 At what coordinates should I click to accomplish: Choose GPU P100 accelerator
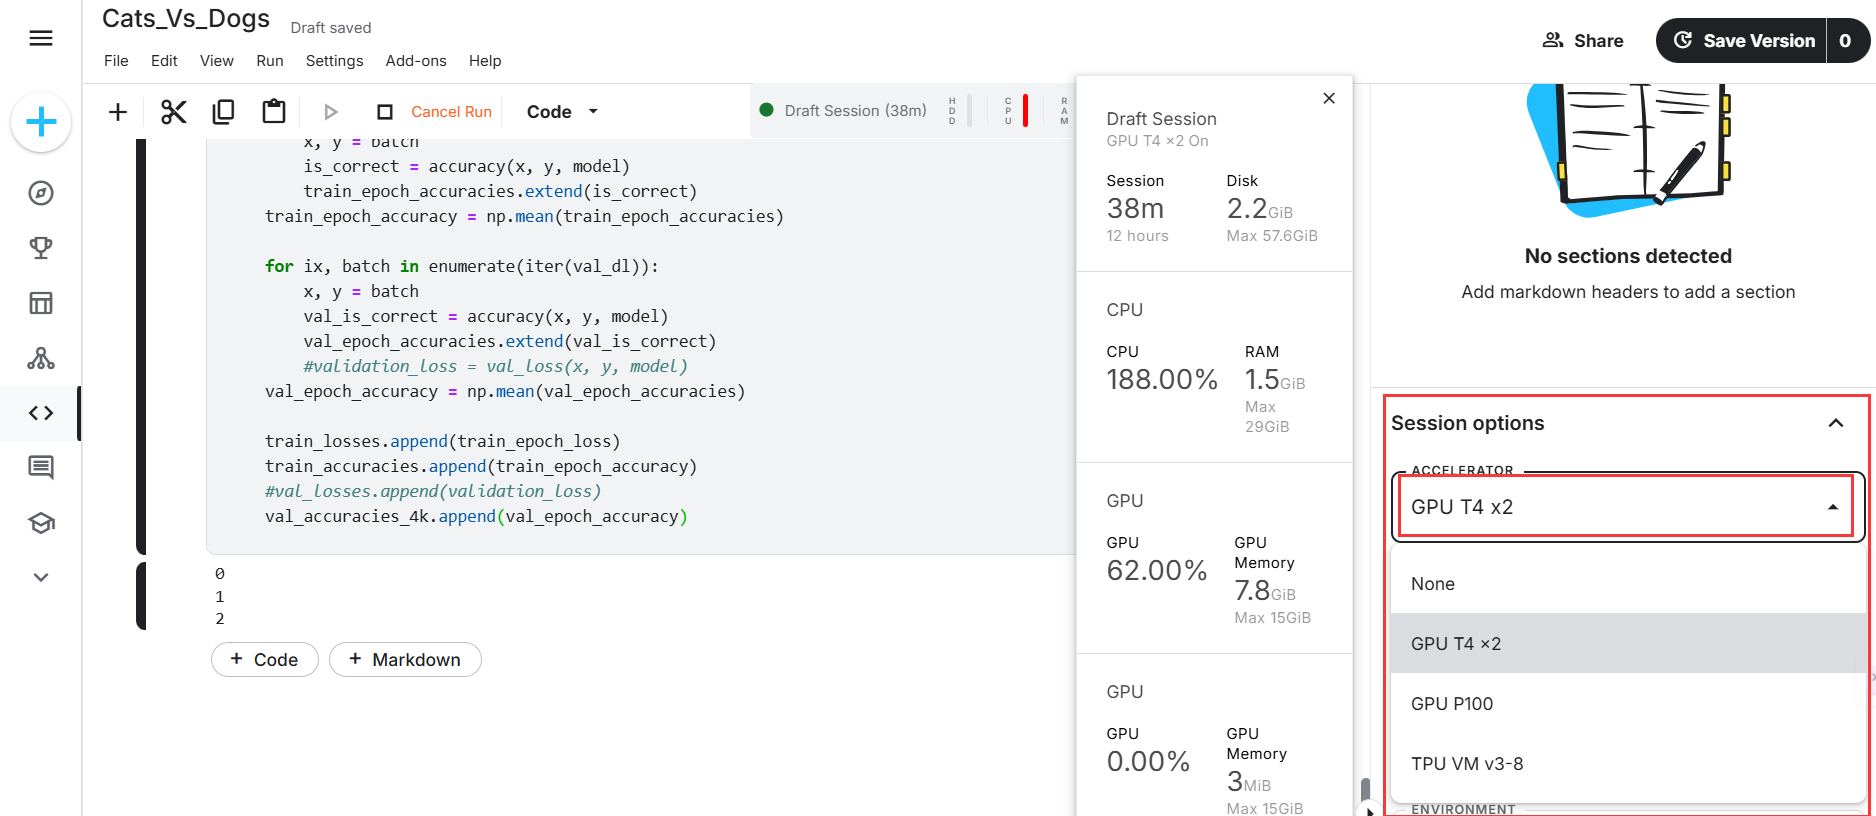pyautogui.click(x=1452, y=704)
